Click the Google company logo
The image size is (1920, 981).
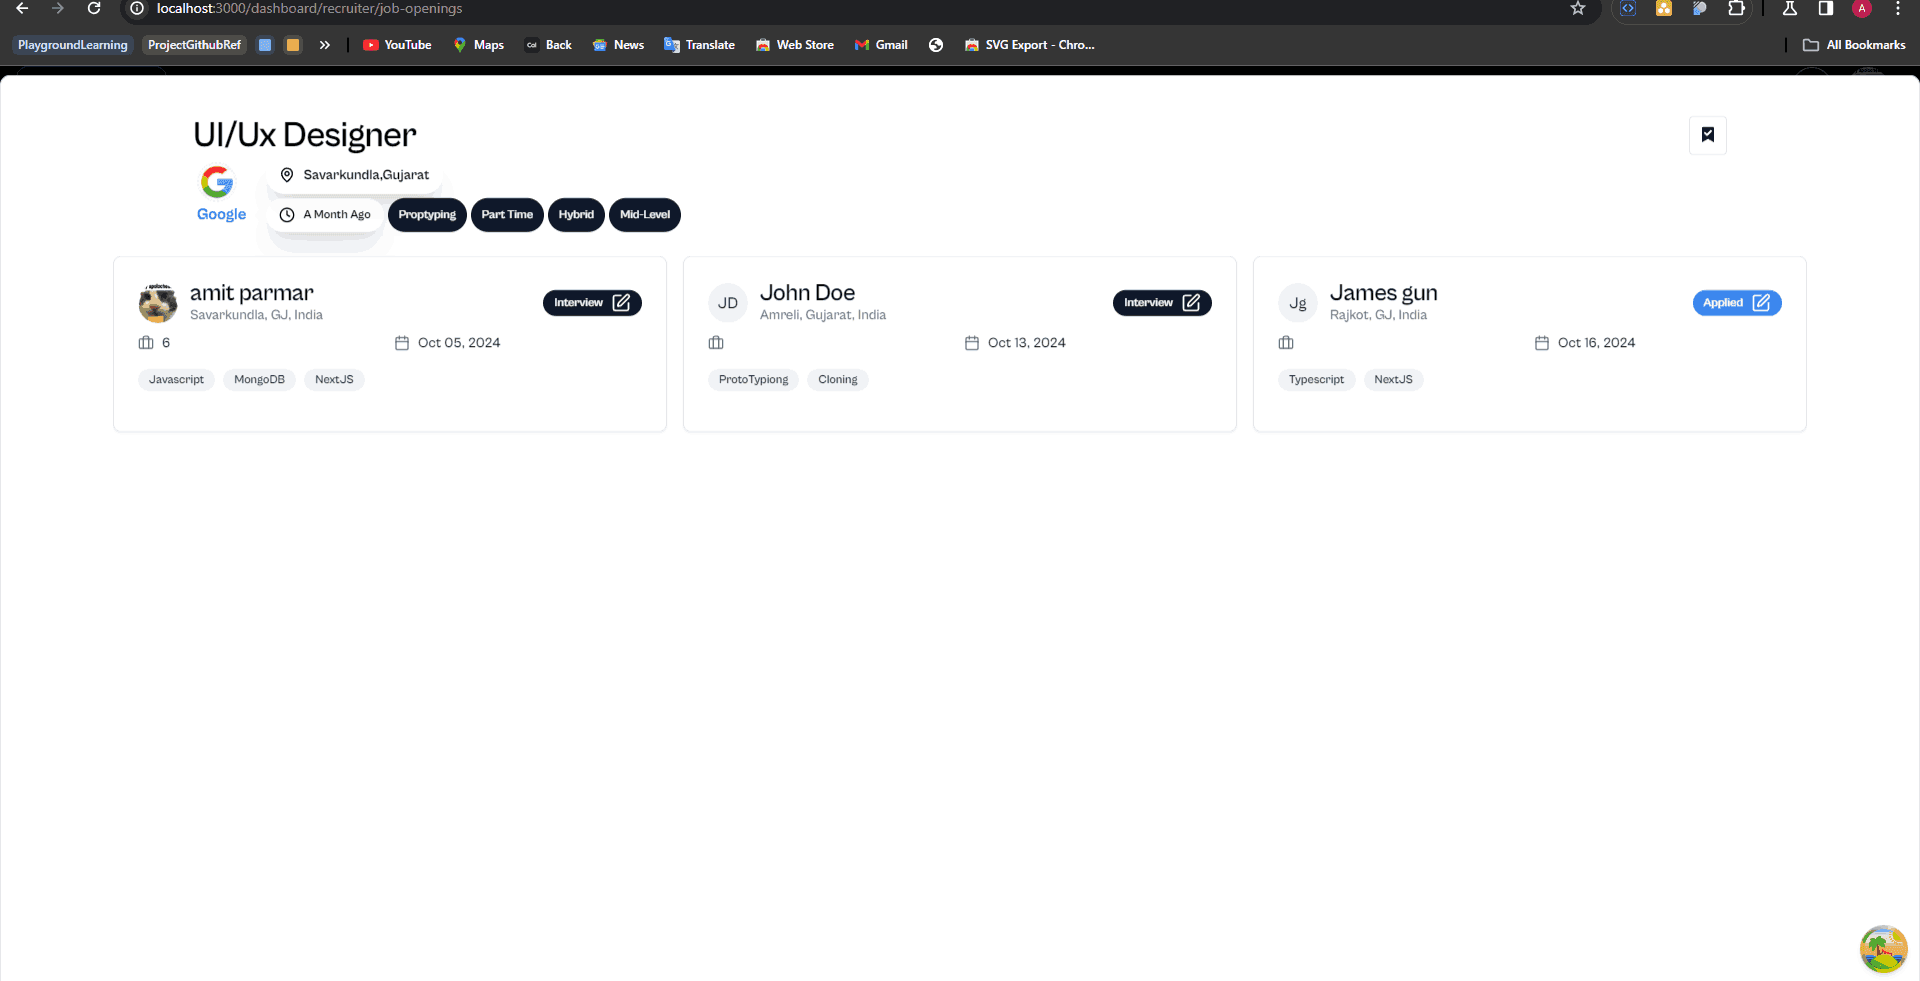[217, 182]
